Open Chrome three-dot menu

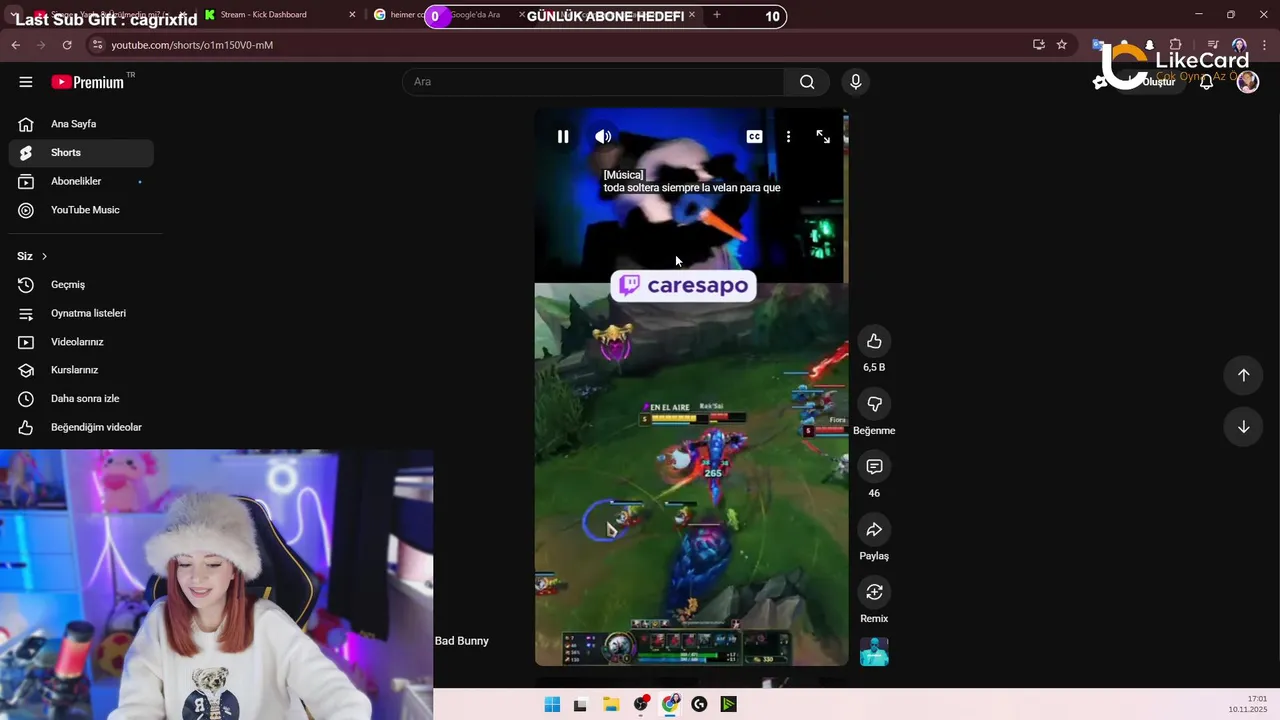1265,45
